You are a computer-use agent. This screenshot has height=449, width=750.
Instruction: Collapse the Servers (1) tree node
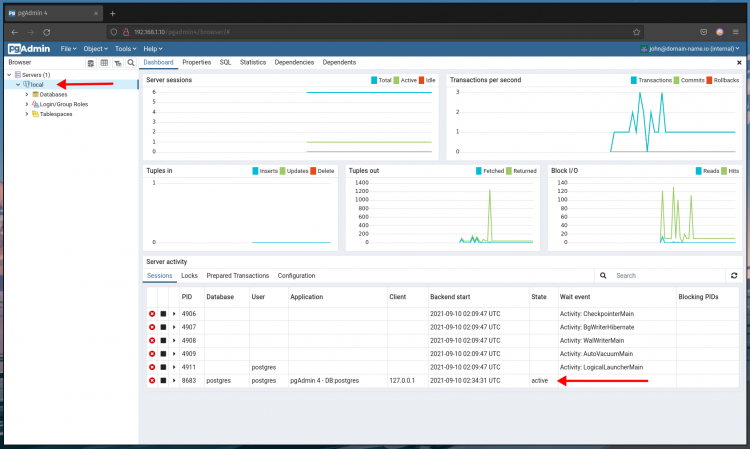(x=9, y=75)
